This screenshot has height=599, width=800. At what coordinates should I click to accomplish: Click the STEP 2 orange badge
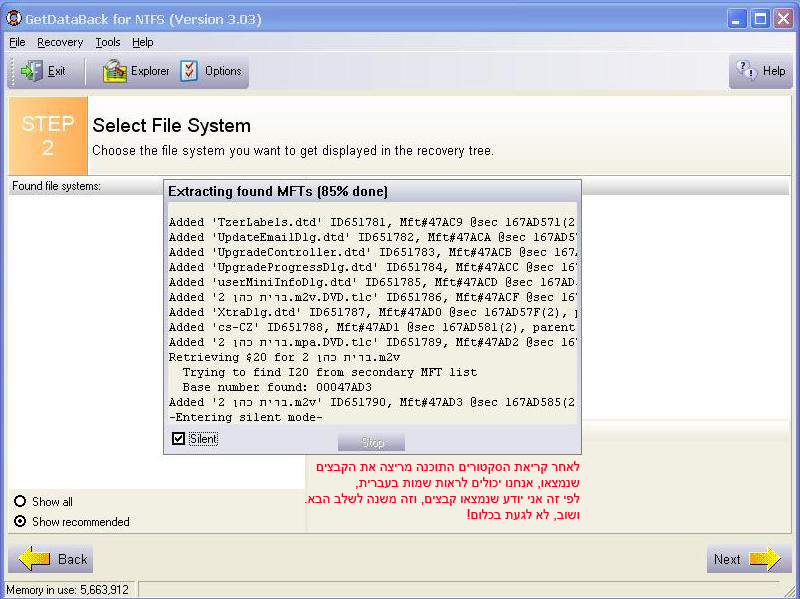click(x=48, y=136)
